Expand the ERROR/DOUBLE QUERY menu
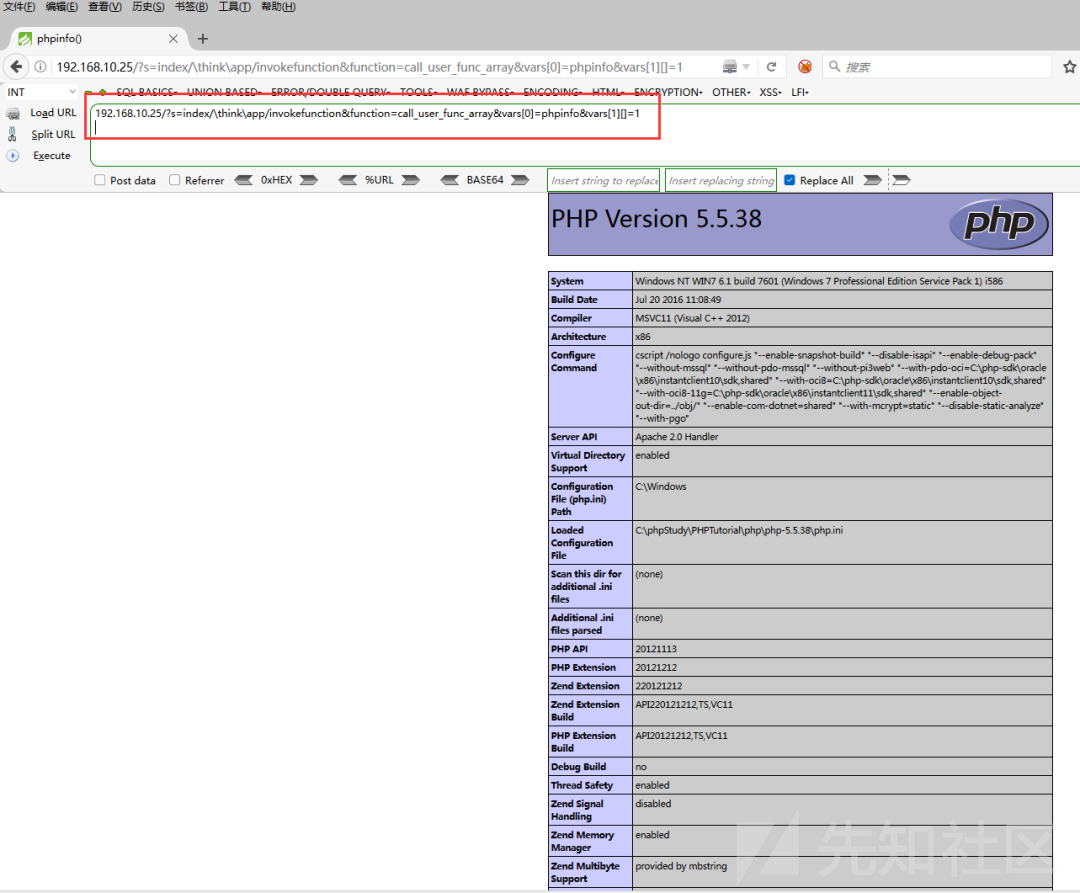The image size is (1080, 893). [x=331, y=92]
